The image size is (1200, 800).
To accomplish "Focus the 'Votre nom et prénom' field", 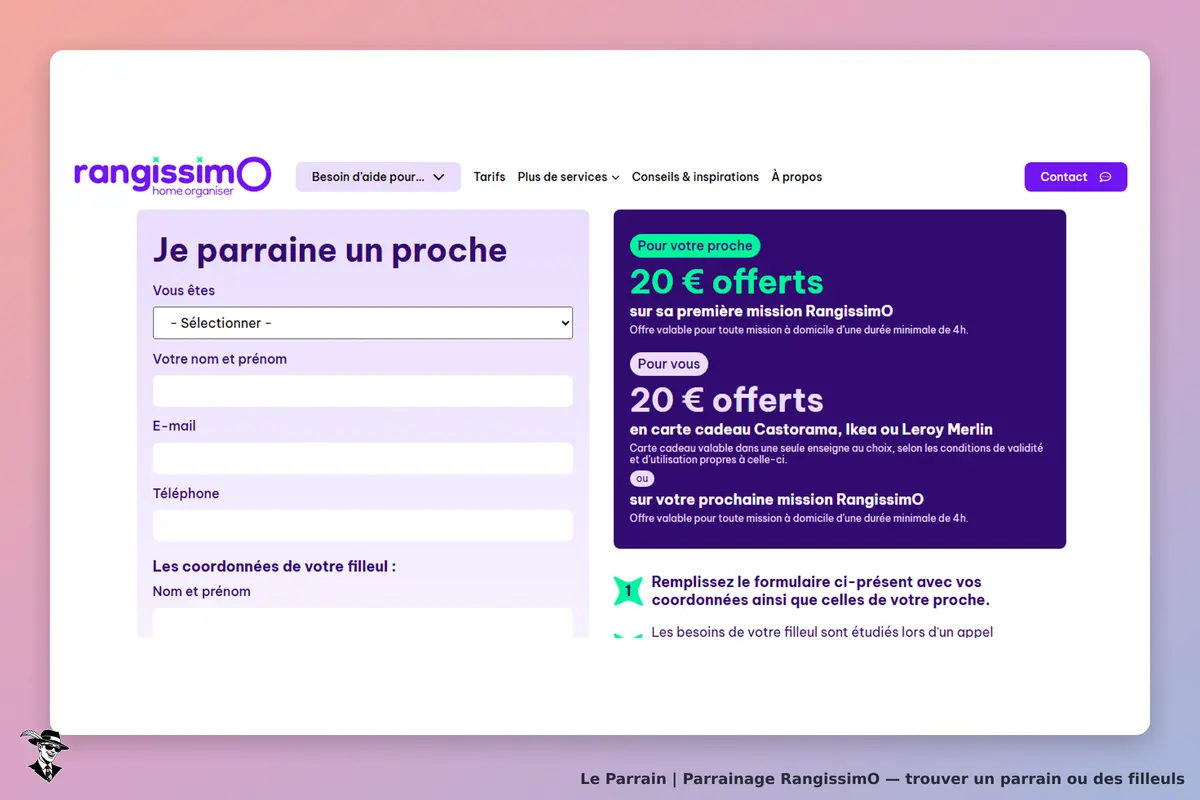I will pyautogui.click(x=363, y=391).
